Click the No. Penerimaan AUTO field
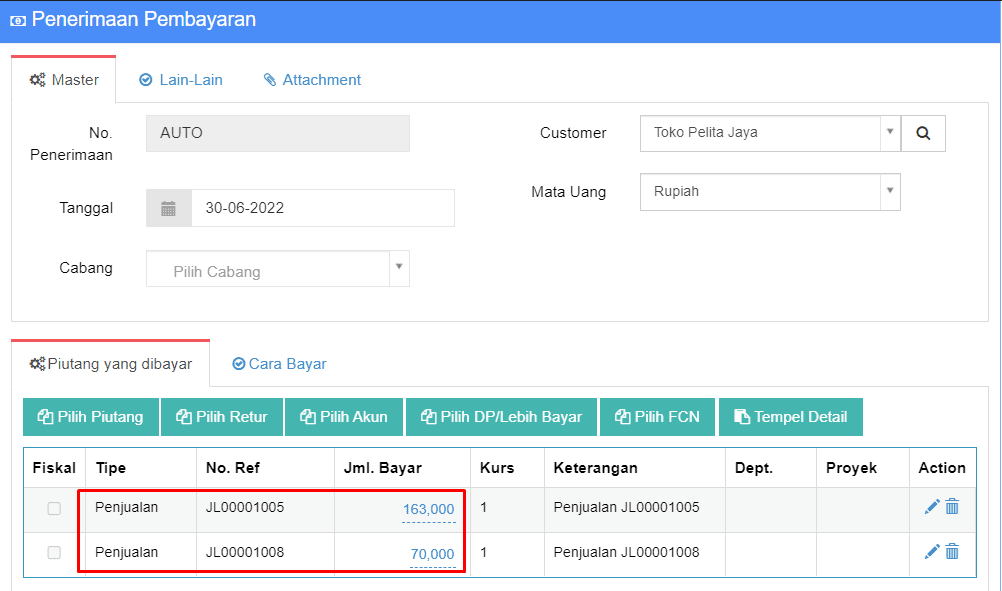The width and height of the screenshot is (1002, 591). tap(277, 133)
